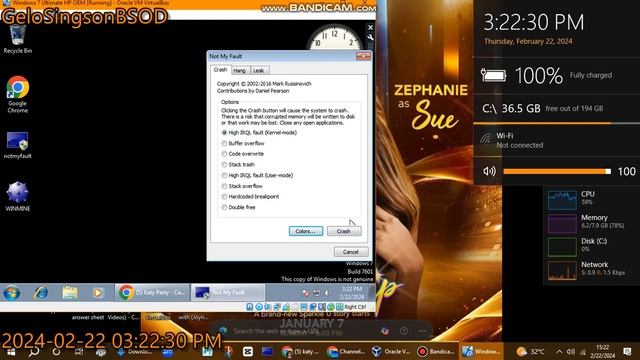Image resolution: width=640 pixels, height=360 pixels.
Task: Switch to the Channel Edge taskbar item
Action: click(x=346, y=352)
